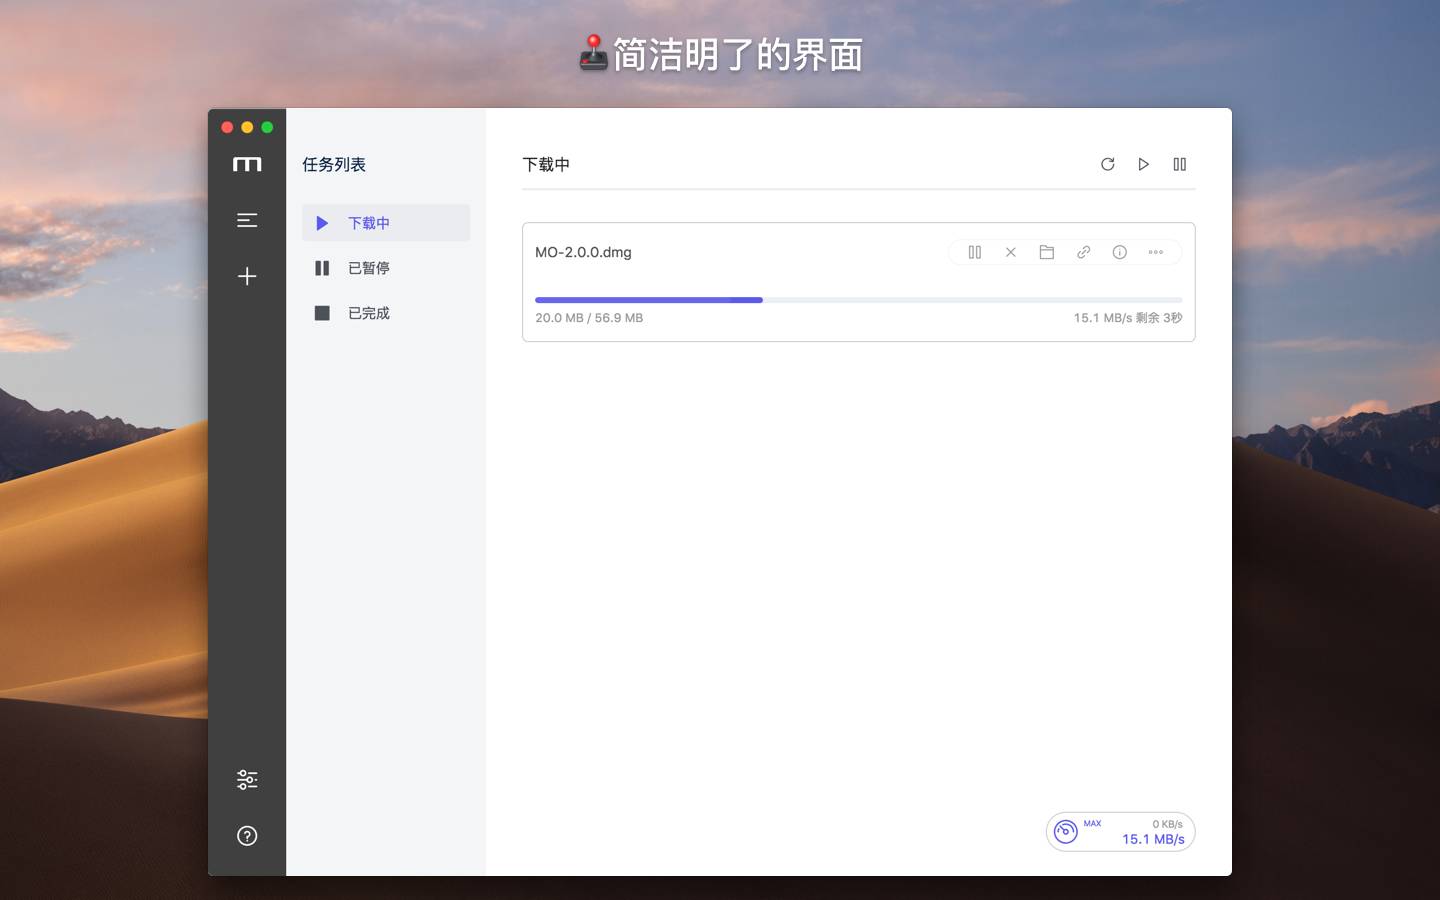Open the task list menu icon
Screen dimensions: 1440x900
click(247, 220)
